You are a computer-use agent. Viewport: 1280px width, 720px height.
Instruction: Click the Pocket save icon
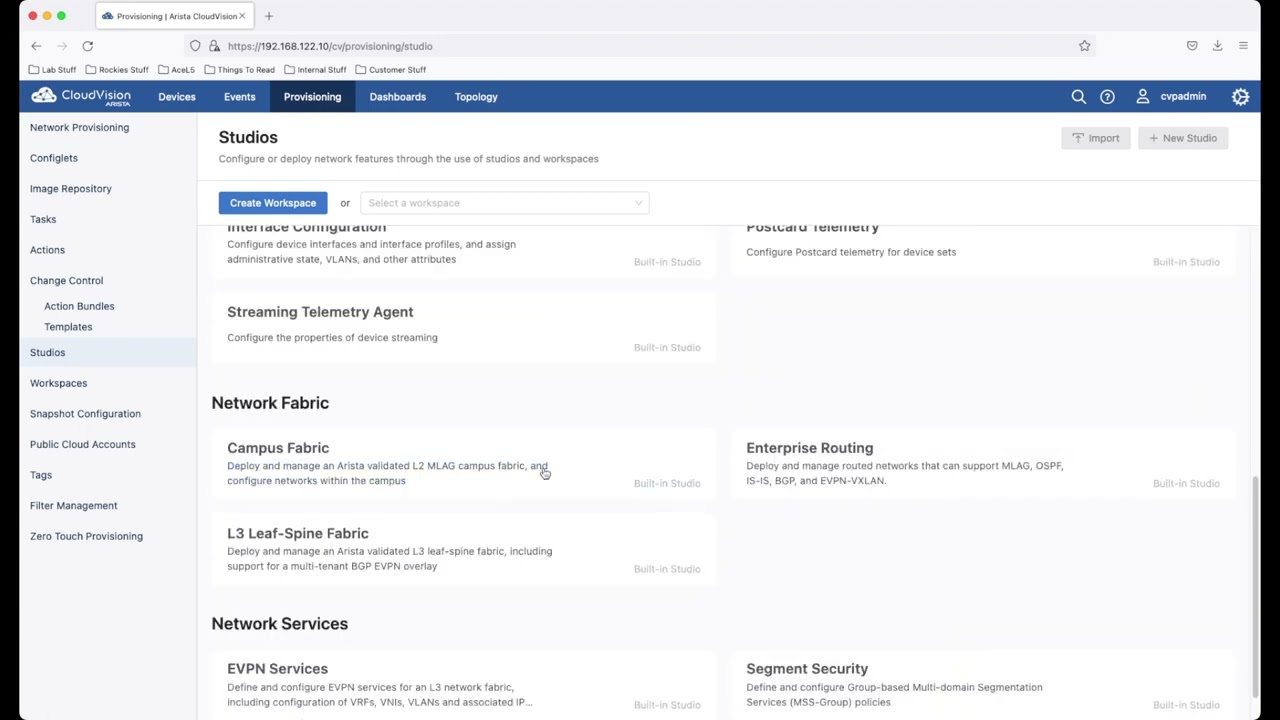(x=1192, y=46)
